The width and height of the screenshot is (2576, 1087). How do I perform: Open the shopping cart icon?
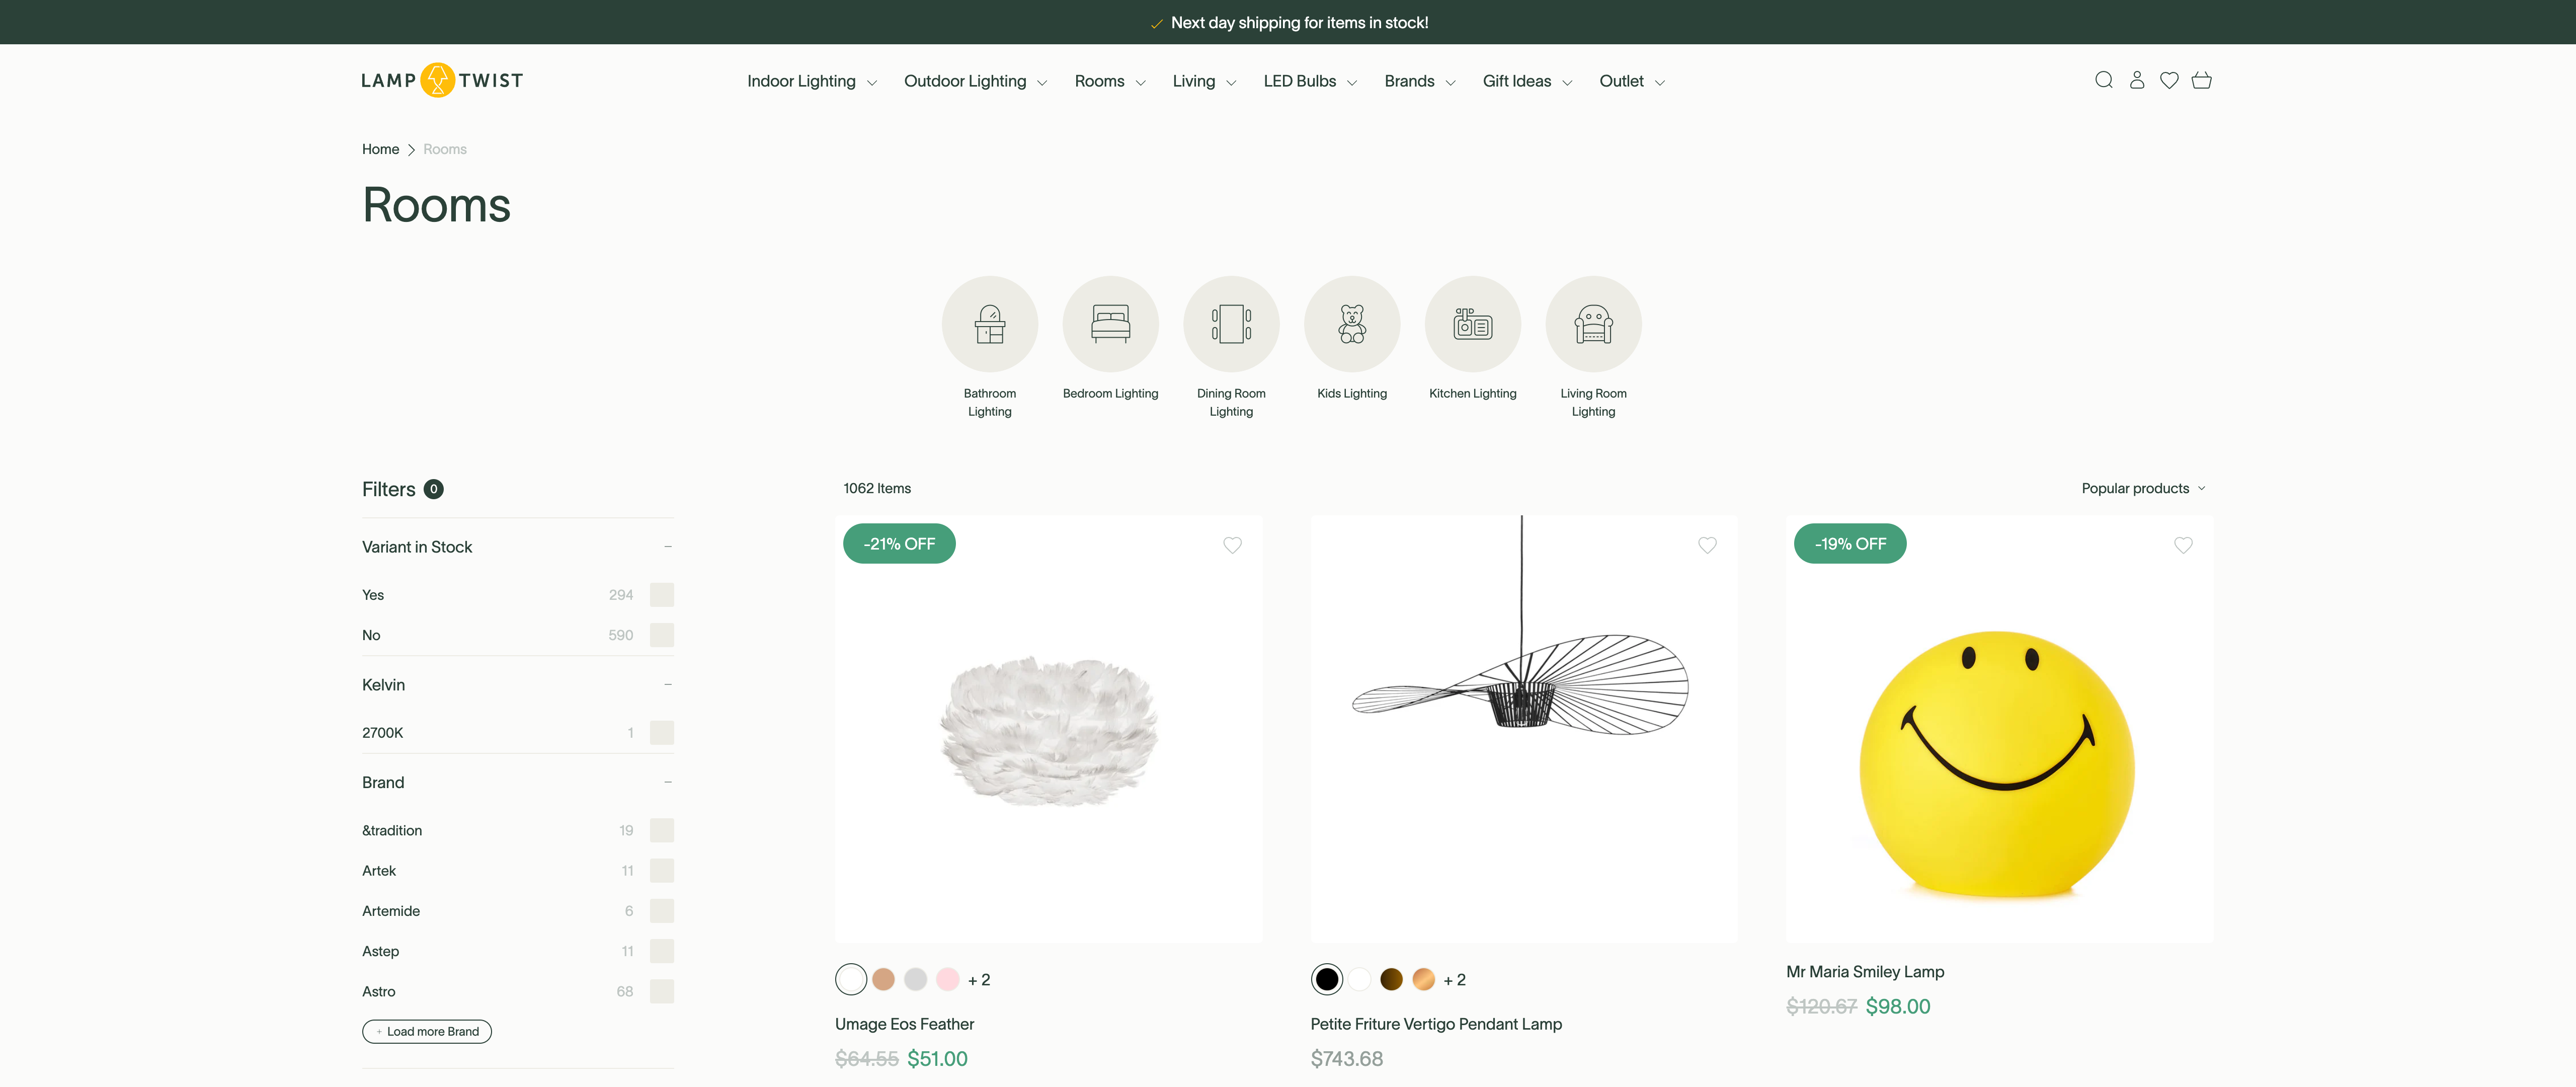pos(2202,80)
